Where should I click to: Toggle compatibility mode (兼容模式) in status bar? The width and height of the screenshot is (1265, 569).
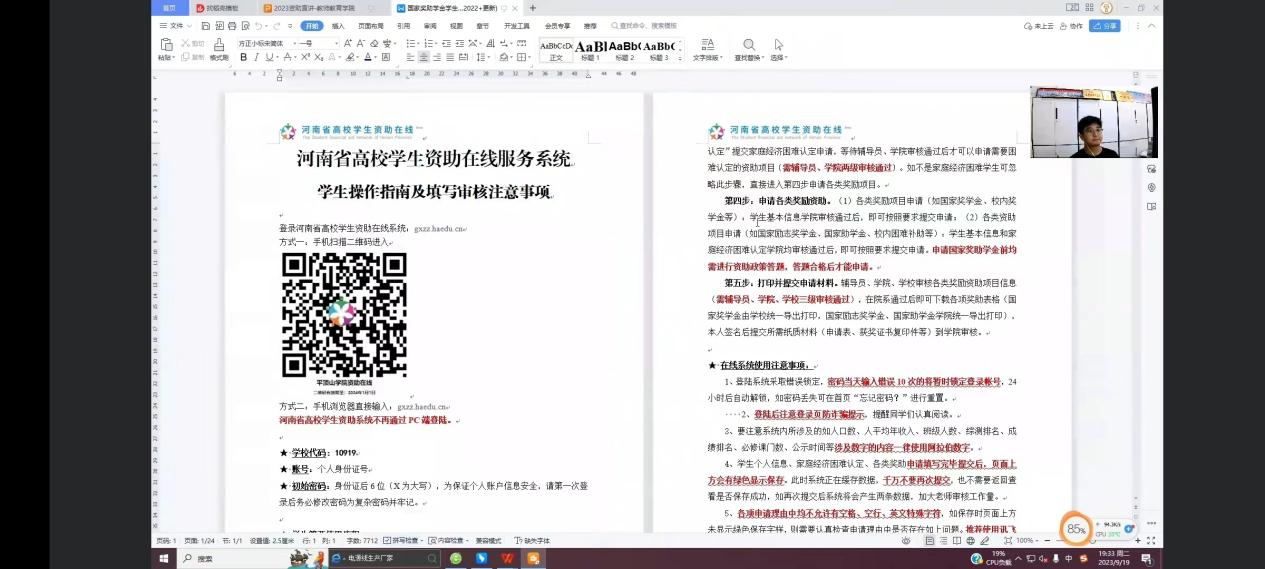coord(489,541)
